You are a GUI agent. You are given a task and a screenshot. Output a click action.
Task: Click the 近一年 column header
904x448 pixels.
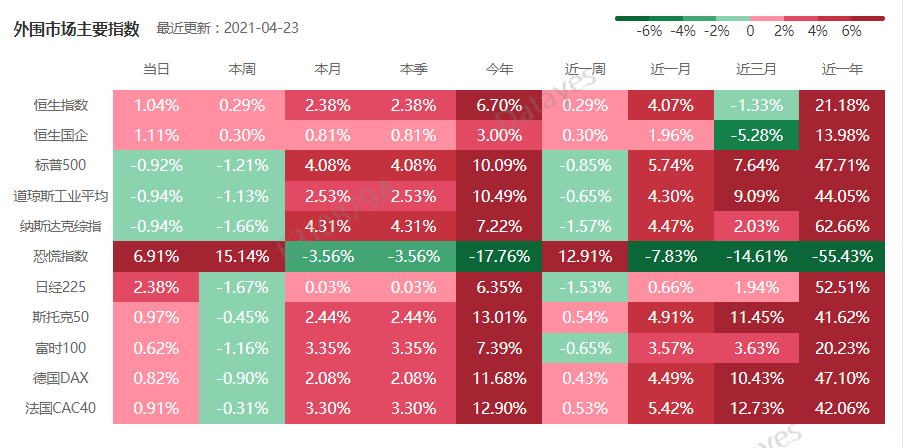842,70
